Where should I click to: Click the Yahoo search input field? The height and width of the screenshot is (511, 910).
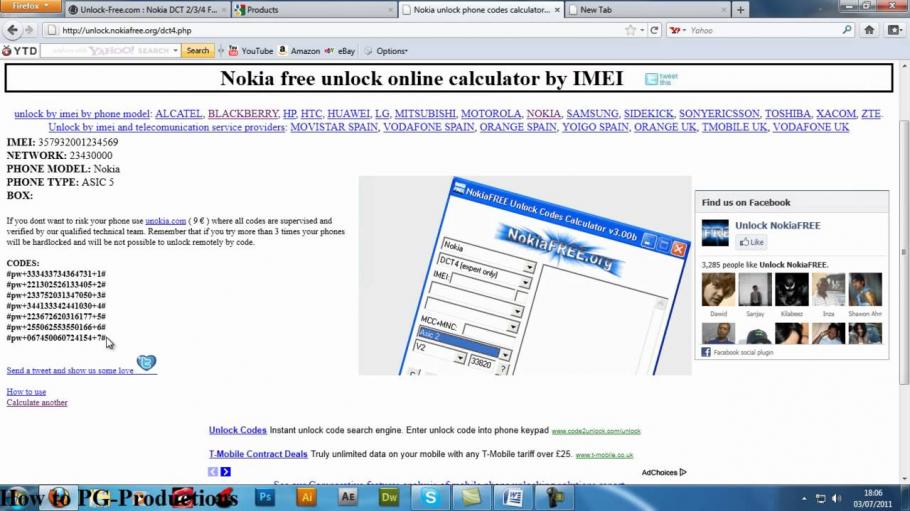click(763, 30)
